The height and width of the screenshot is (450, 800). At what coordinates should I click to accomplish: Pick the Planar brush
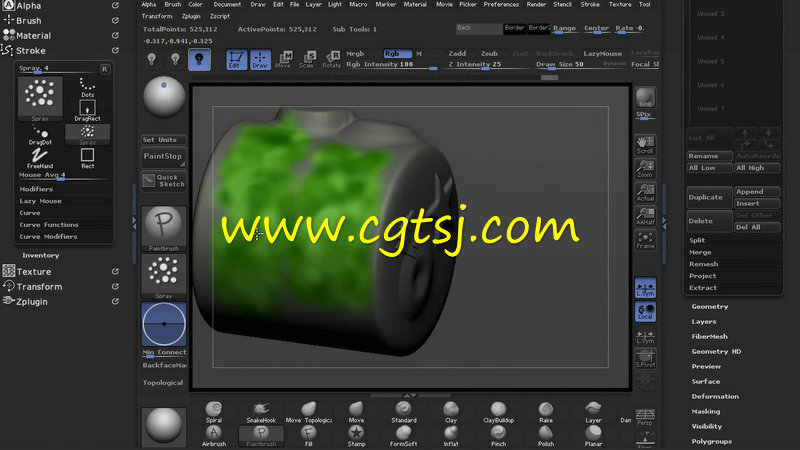[x=593, y=436]
